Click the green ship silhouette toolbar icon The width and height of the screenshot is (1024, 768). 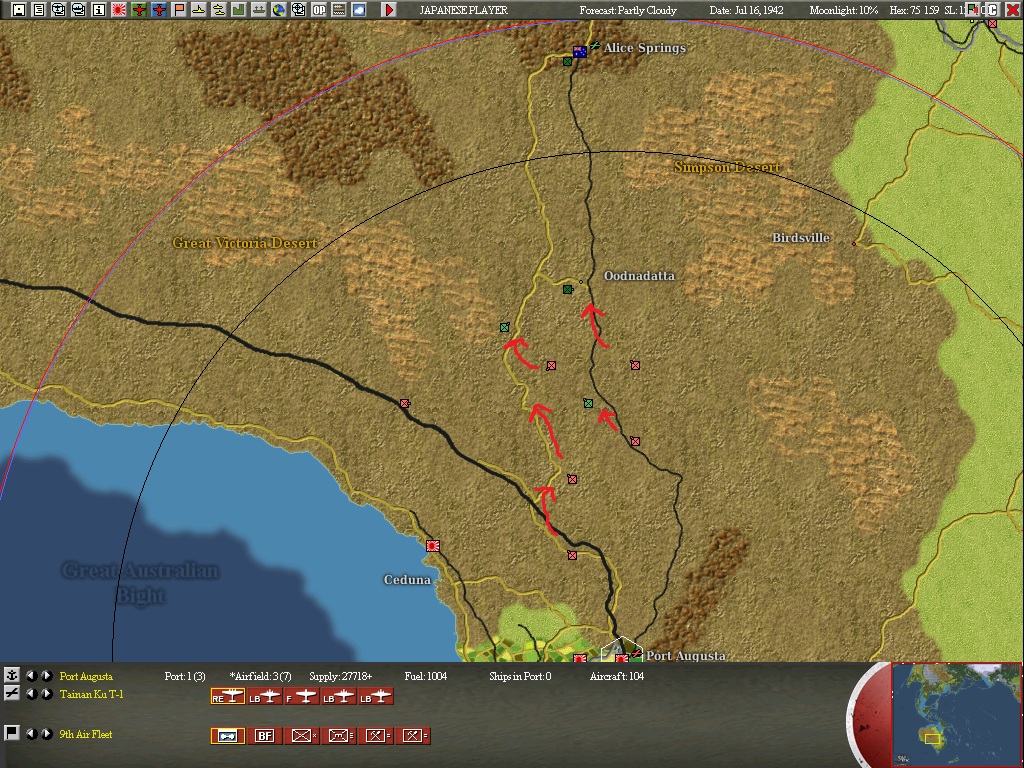[259, 10]
